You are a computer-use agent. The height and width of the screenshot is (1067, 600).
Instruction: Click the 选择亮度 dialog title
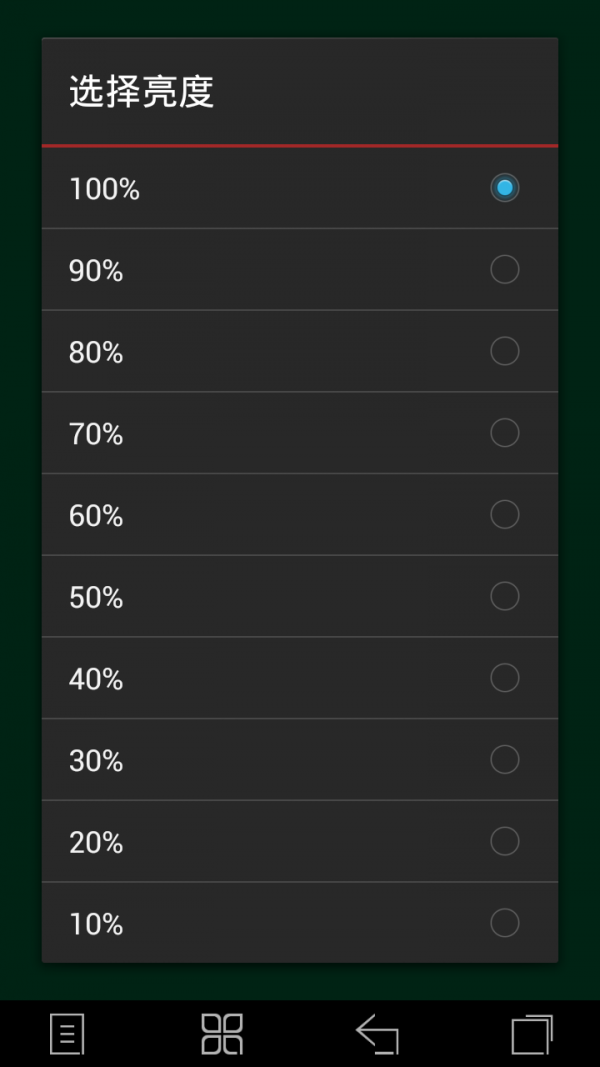pyautogui.click(x=142, y=92)
